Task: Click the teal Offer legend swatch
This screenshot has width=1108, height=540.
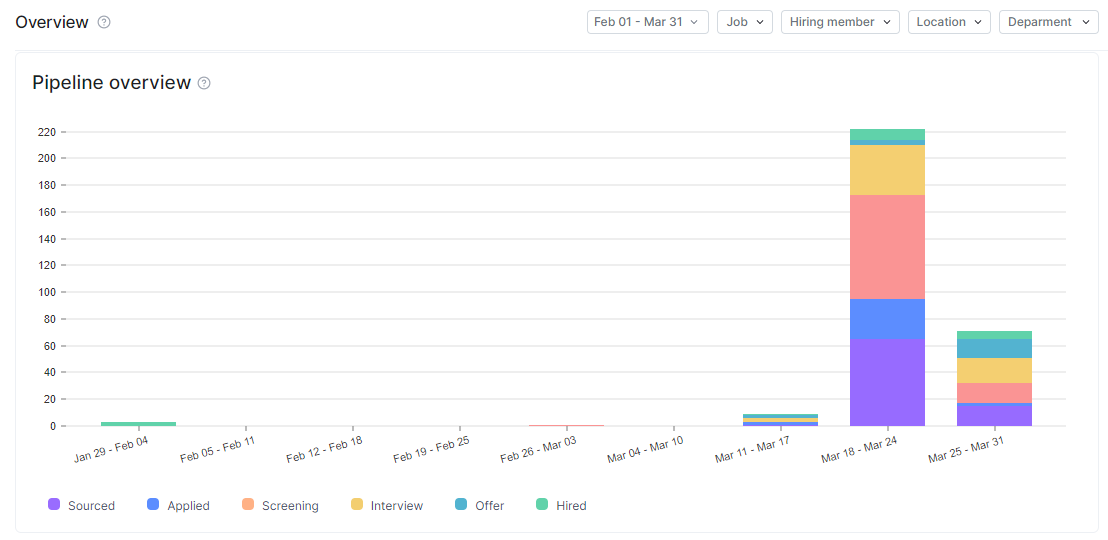Action: [461, 504]
